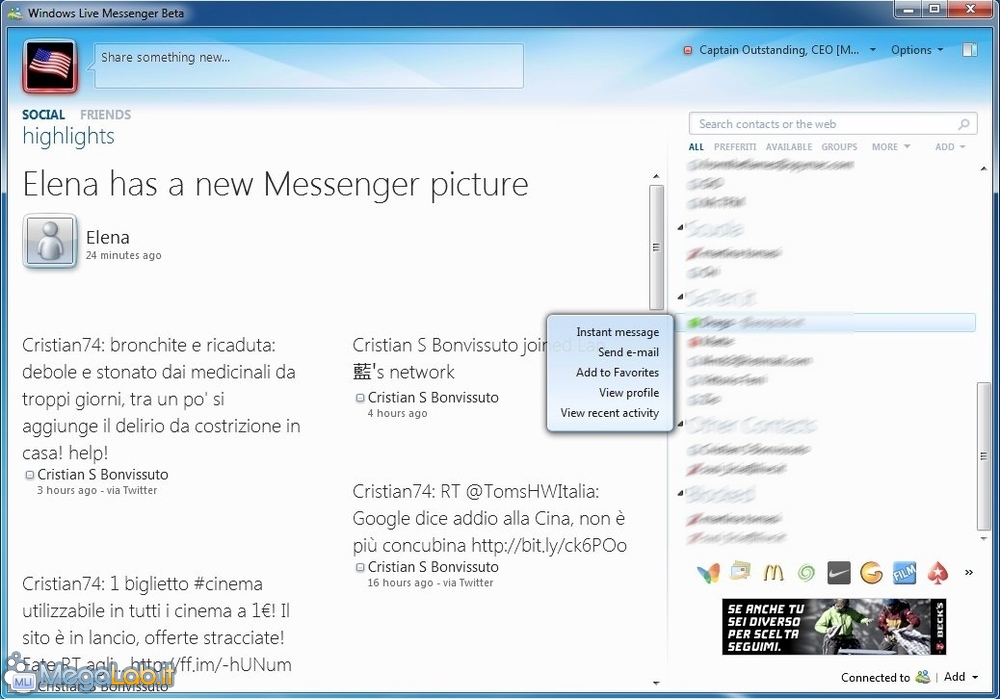Viewport: 1000px width, 699px height.
Task: Click the Share something new field
Action: (x=308, y=65)
